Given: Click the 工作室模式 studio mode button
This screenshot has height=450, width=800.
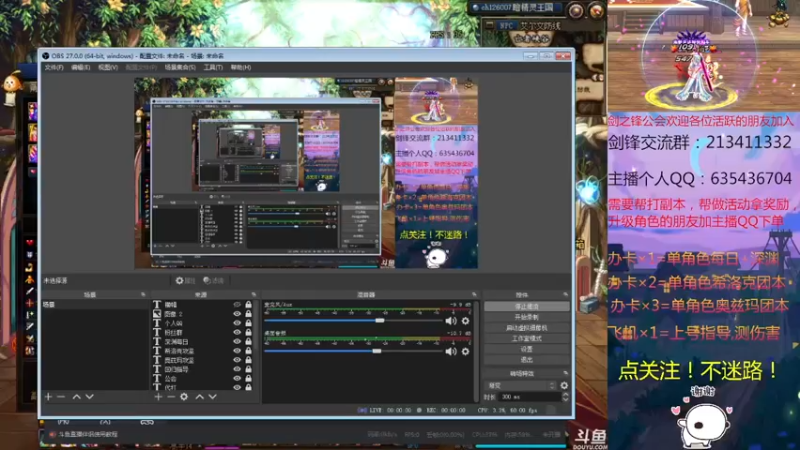Looking at the screenshot, I should (527, 338).
